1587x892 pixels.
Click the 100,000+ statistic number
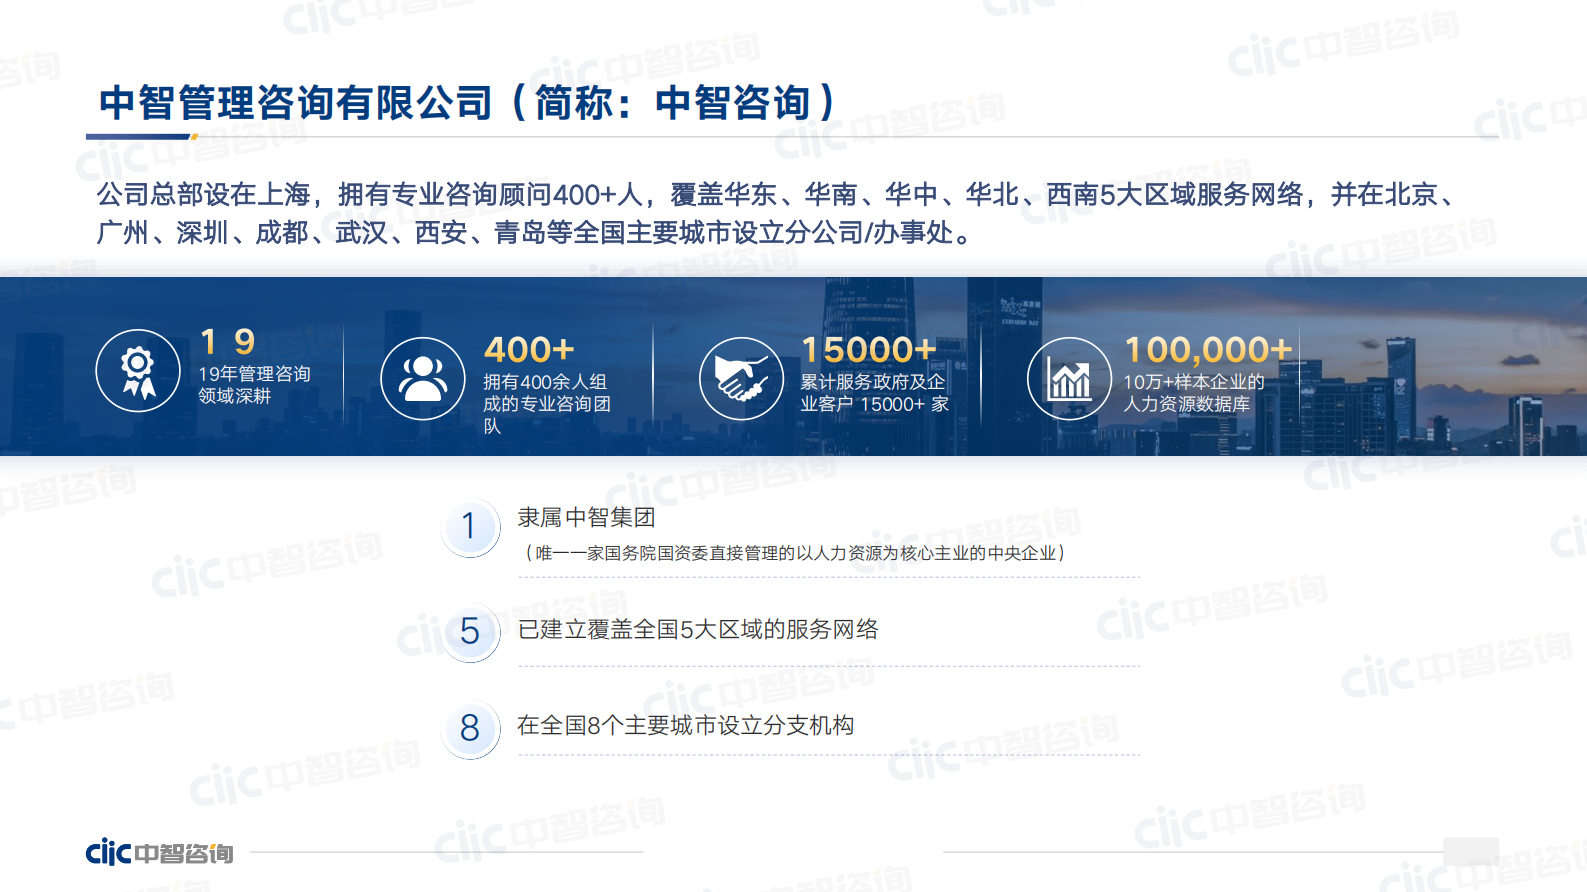tap(1209, 350)
